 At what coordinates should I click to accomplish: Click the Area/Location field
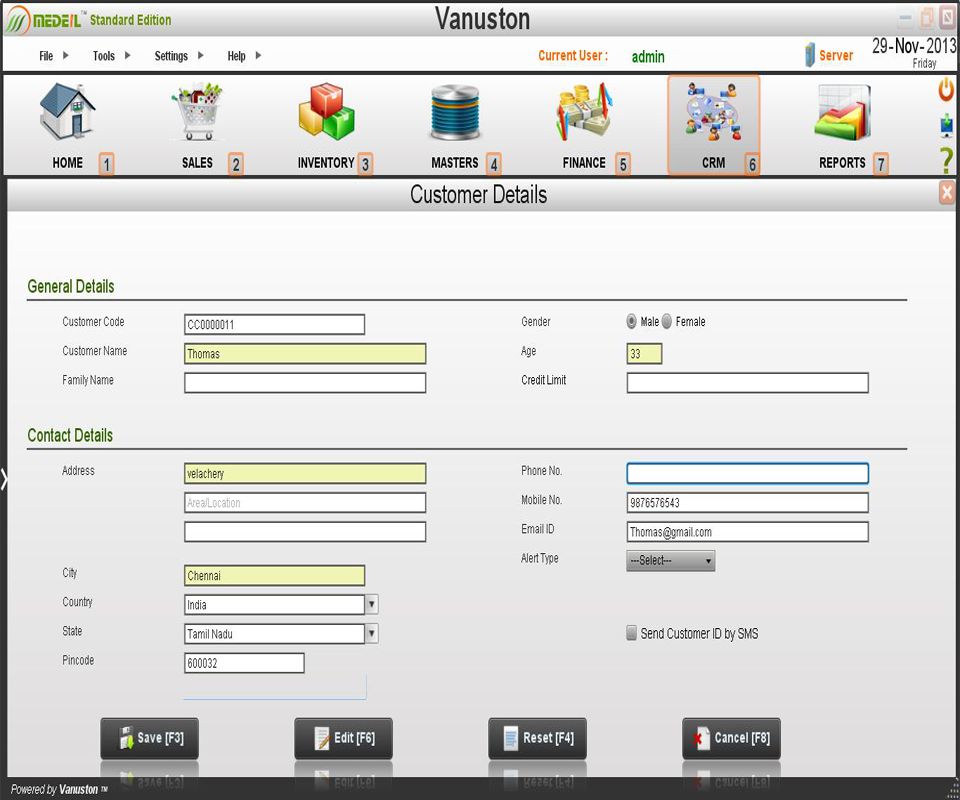305,503
